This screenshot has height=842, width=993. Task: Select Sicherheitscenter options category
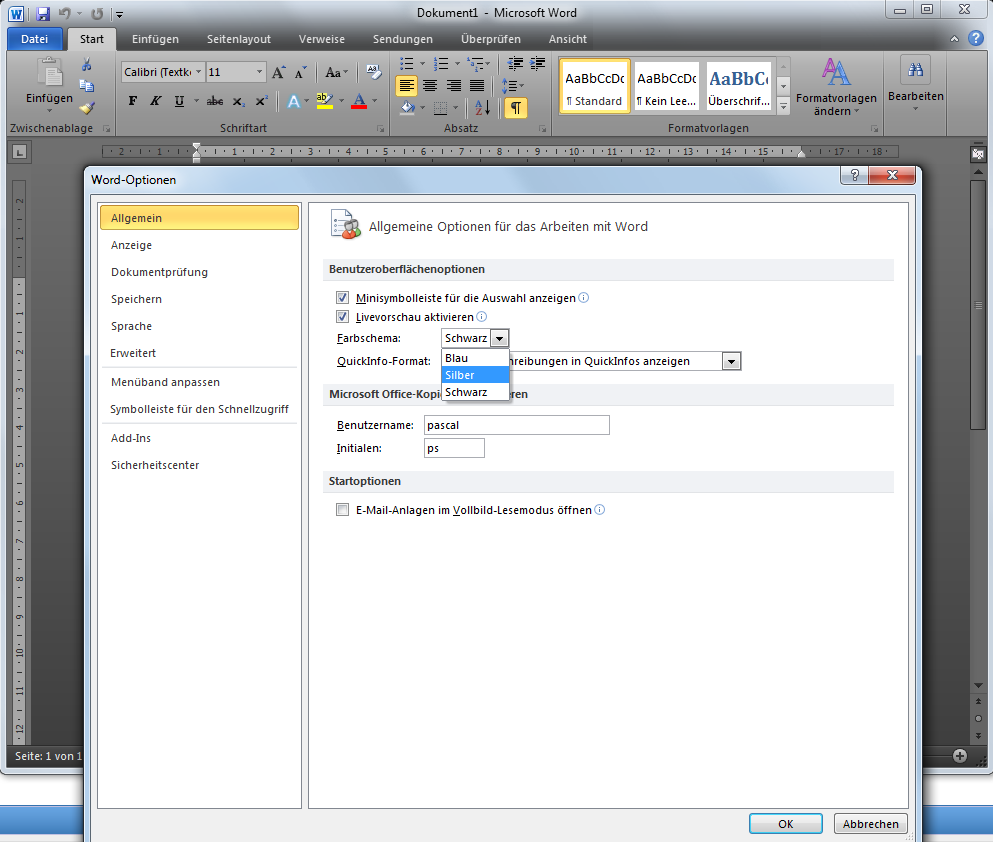199,465
